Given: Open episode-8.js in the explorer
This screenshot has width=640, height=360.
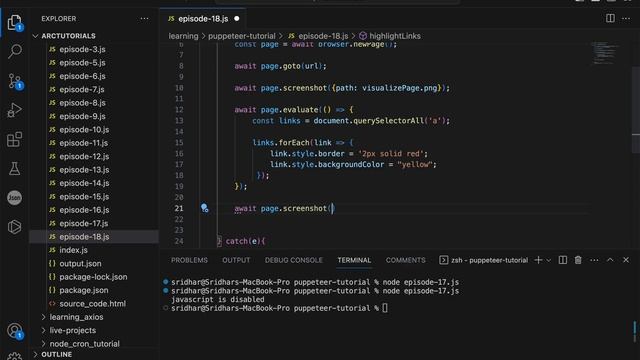Looking at the screenshot, I should (x=82, y=103).
